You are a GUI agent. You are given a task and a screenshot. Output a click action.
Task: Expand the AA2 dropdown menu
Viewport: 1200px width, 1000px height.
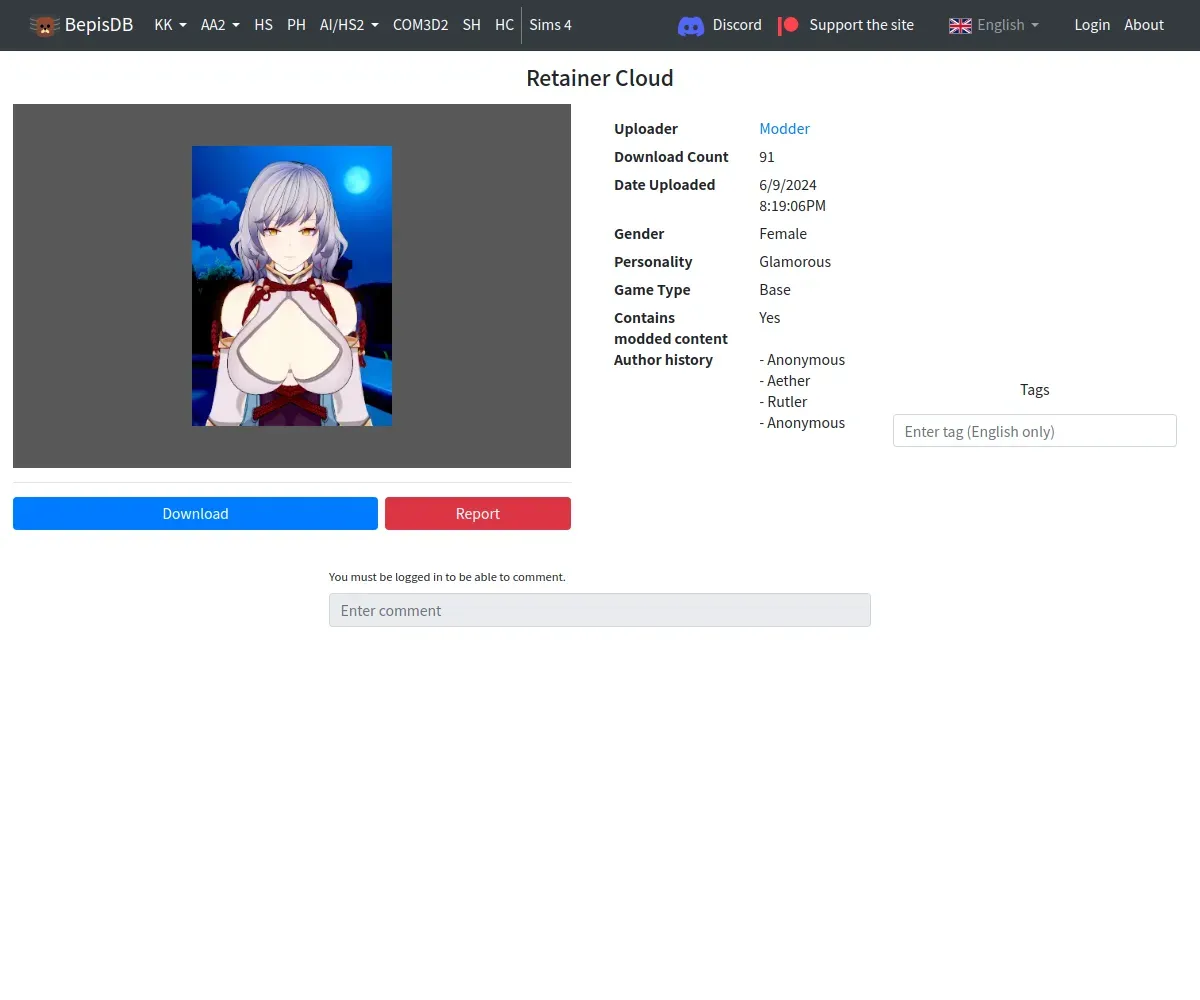(220, 25)
